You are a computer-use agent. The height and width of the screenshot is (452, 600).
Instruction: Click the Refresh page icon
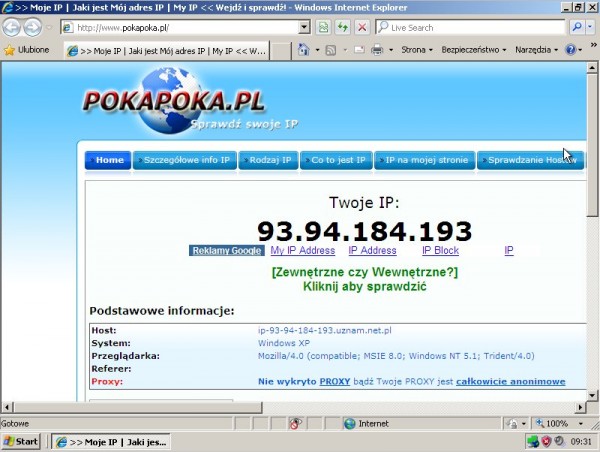342,28
